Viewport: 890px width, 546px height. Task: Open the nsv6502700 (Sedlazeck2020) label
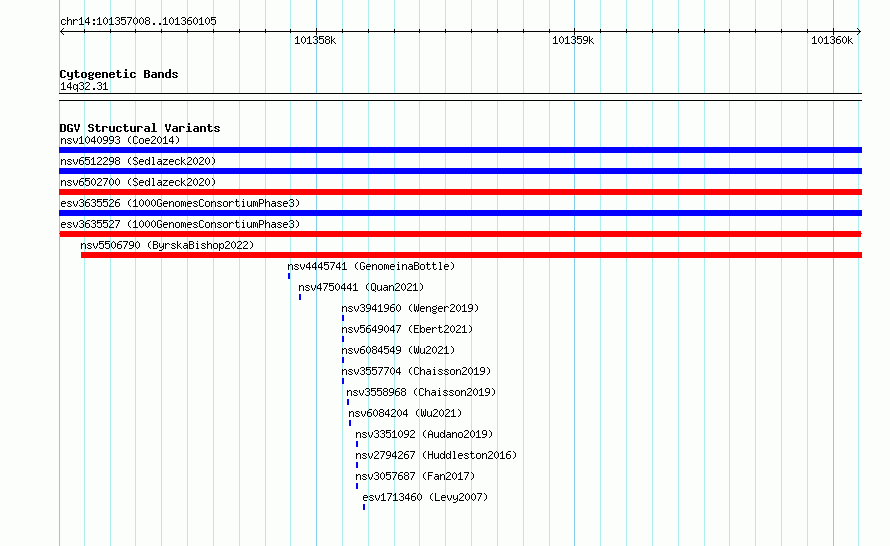tap(138, 182)
